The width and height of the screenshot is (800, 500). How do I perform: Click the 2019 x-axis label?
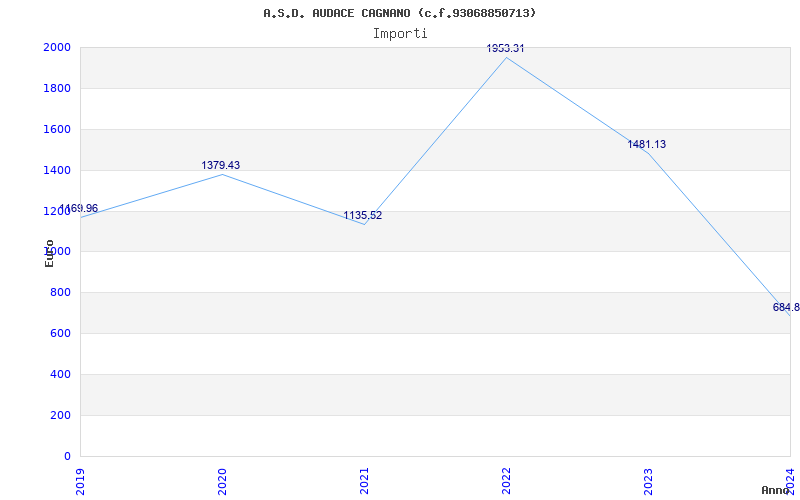[x=80, y=482]
